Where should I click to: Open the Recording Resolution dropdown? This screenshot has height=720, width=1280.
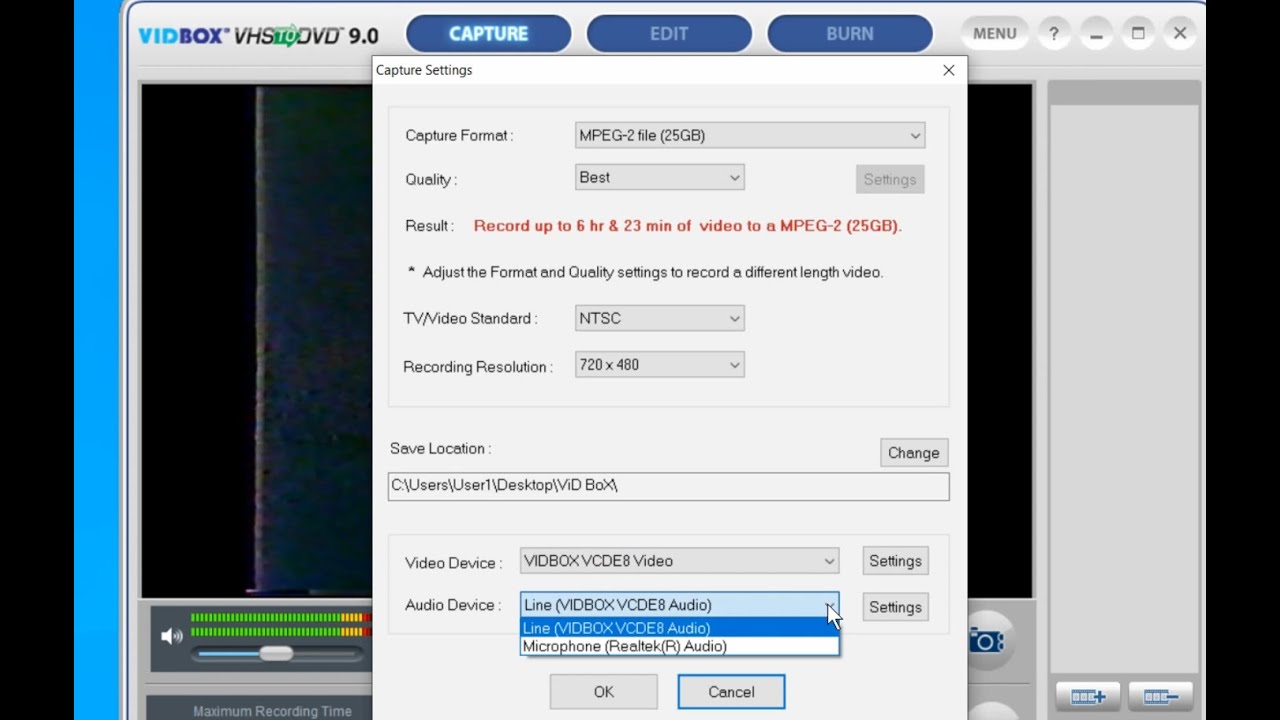click(660, 365)
